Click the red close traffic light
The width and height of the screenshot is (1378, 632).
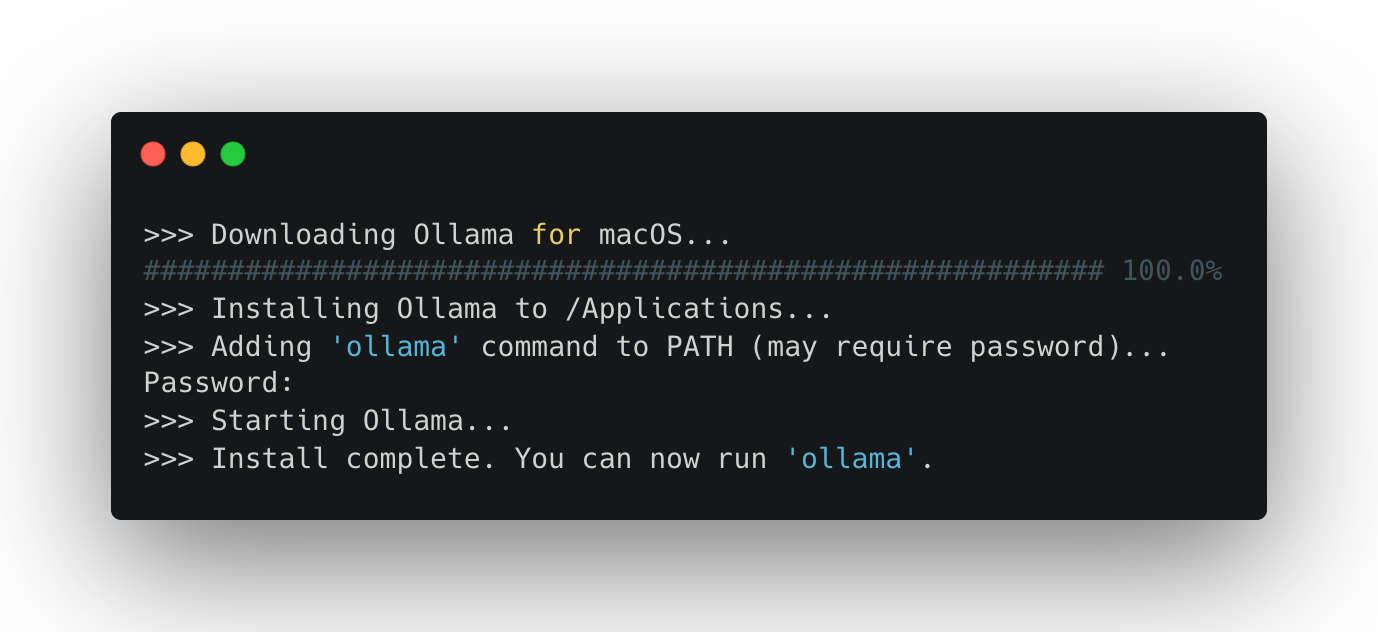pyautogui.click(x=153, y=154)
